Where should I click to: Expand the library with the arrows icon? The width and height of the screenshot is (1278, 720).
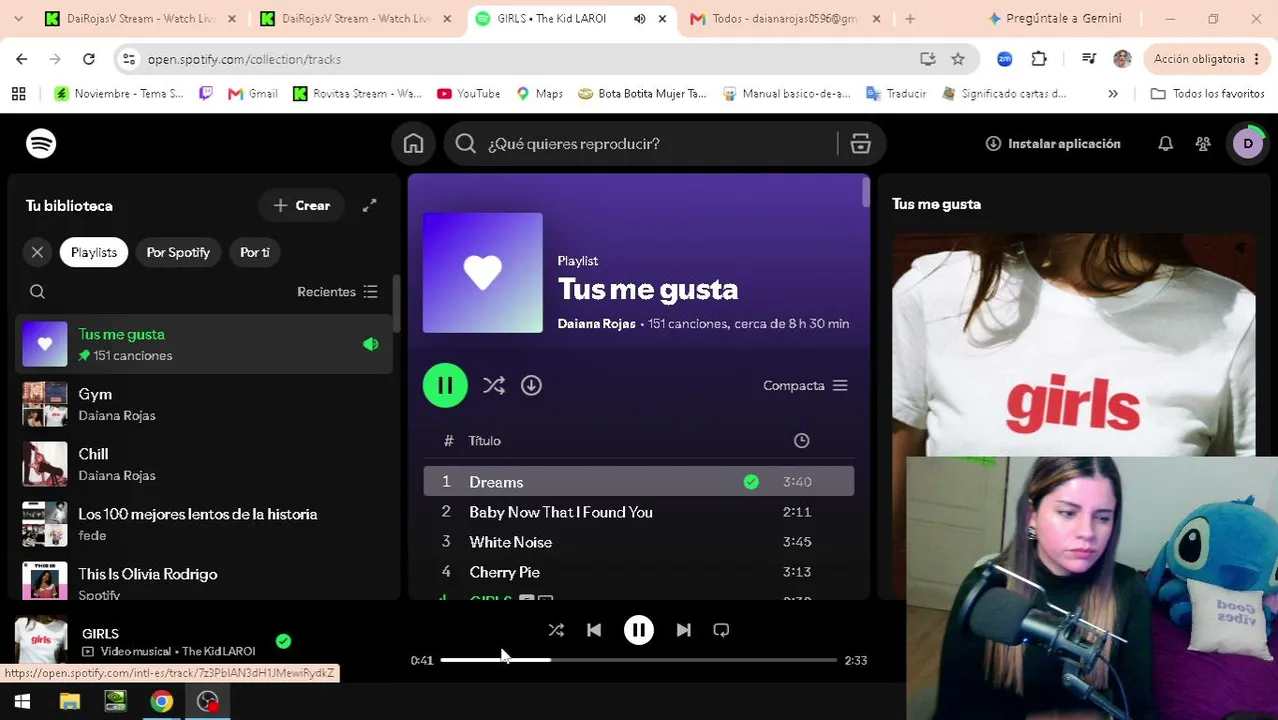369,205
